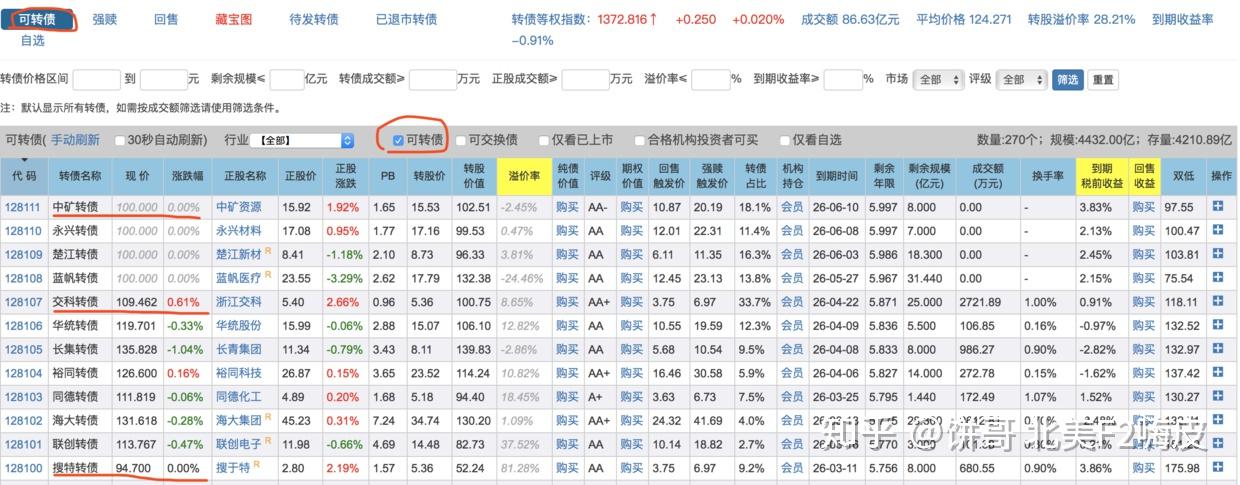Click plus icon in 同德转债 row
This screenshot has width=1240, height=485.
[1218, 396]
